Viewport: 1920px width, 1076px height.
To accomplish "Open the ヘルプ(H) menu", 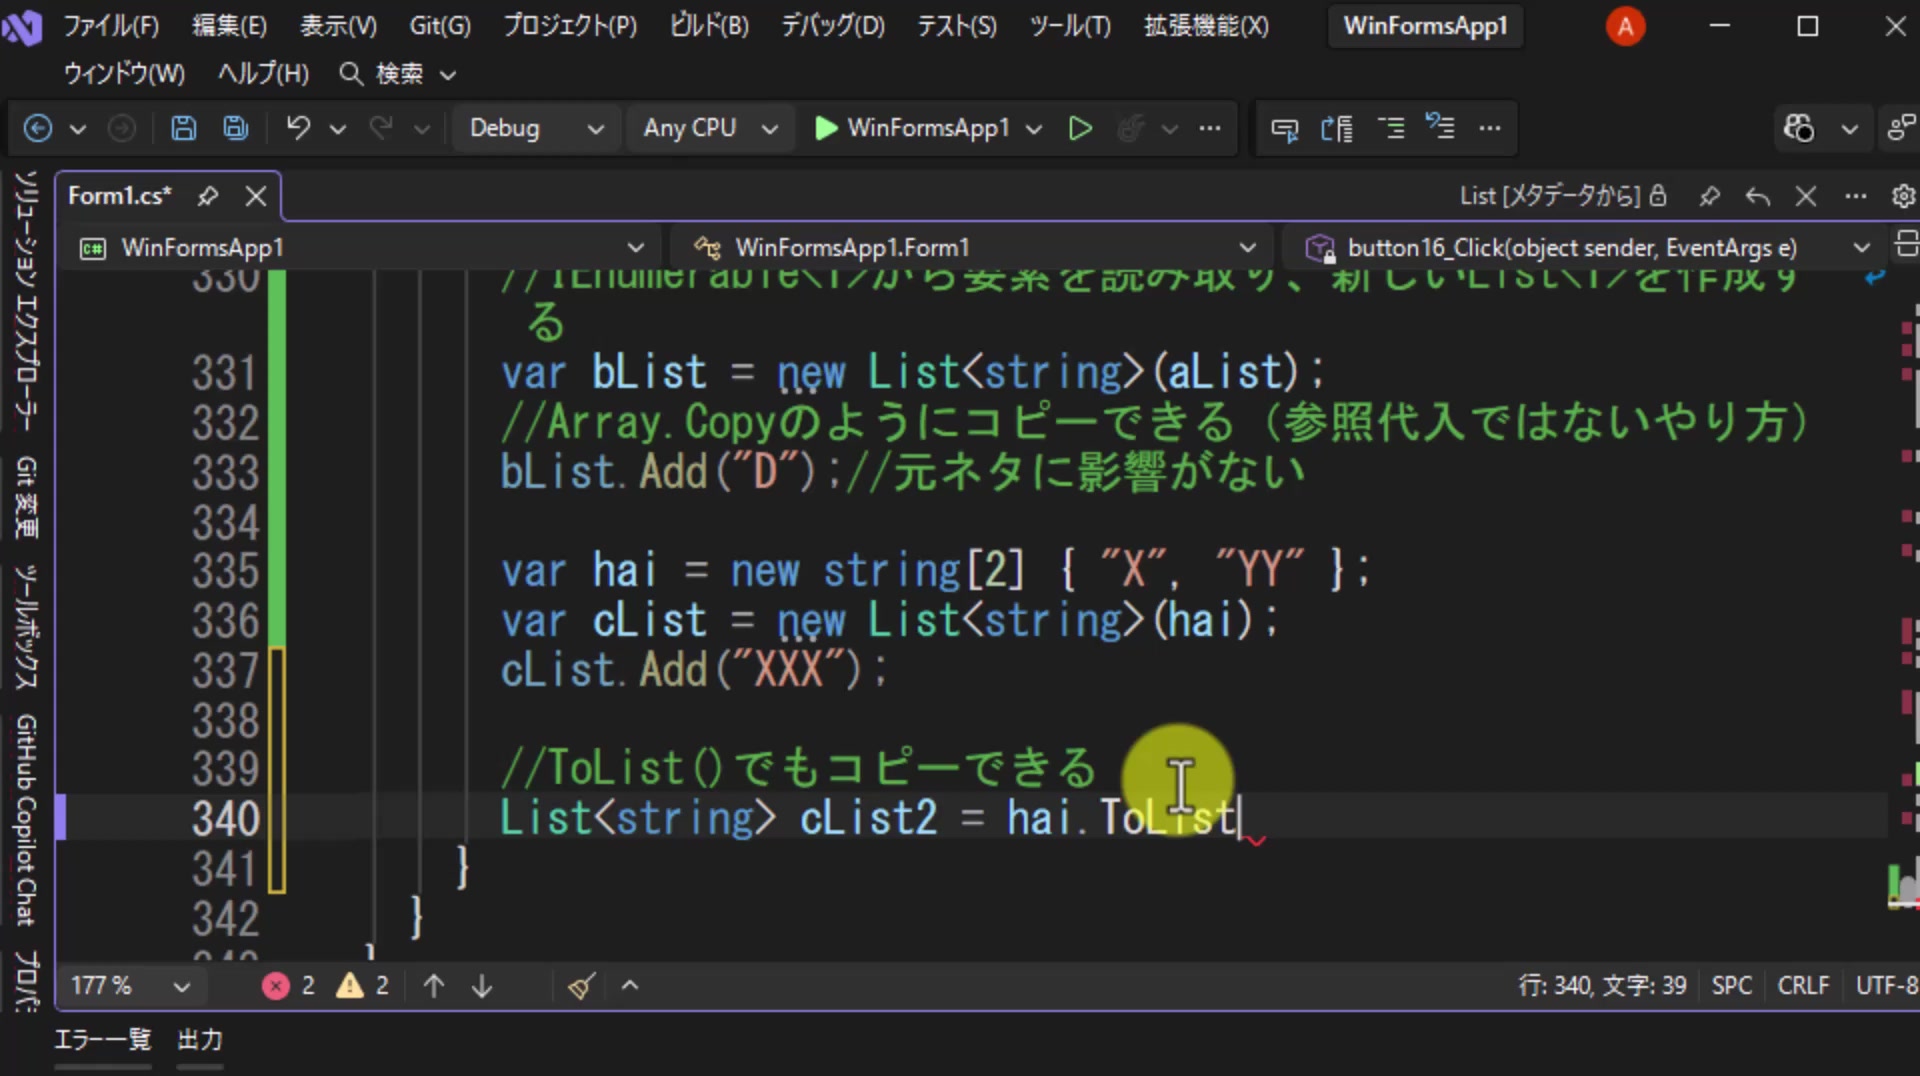I will (x=263, y=74).
